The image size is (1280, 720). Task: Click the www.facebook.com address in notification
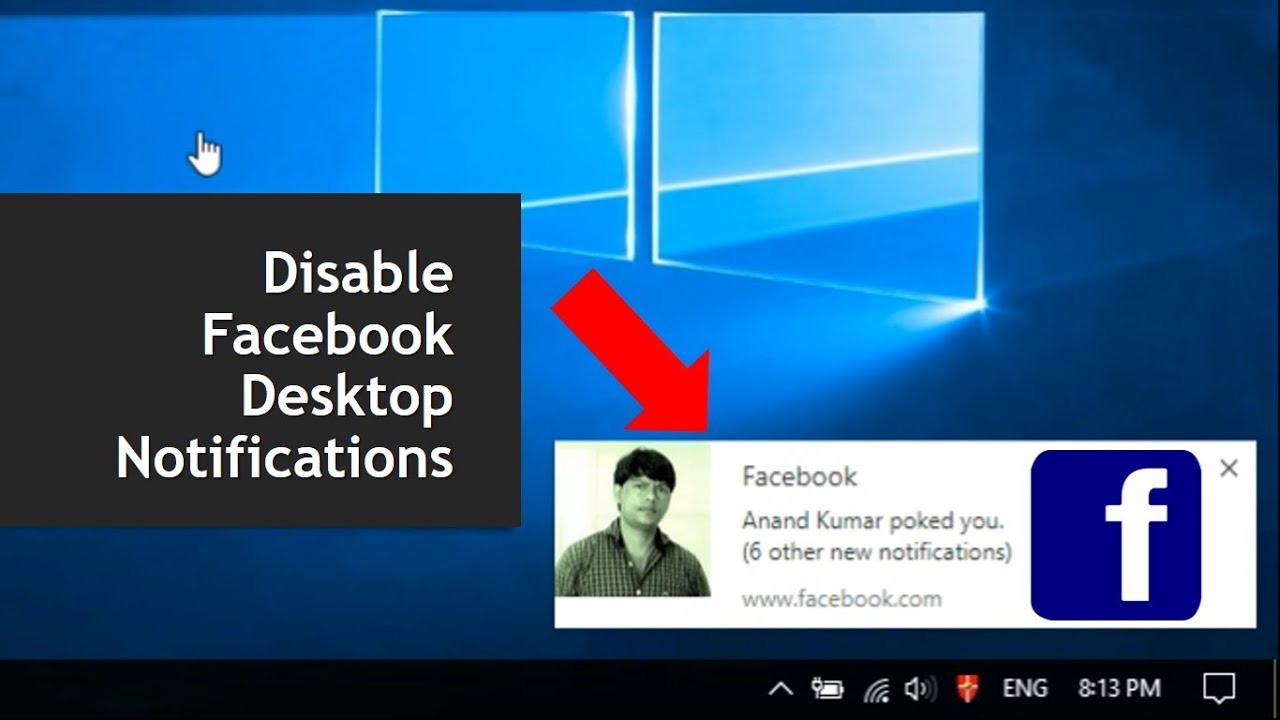click(841, 599)
